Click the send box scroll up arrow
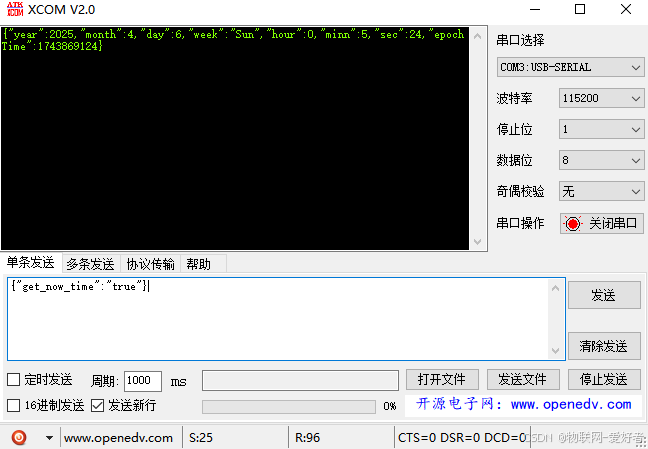 [x=555, y=288]
